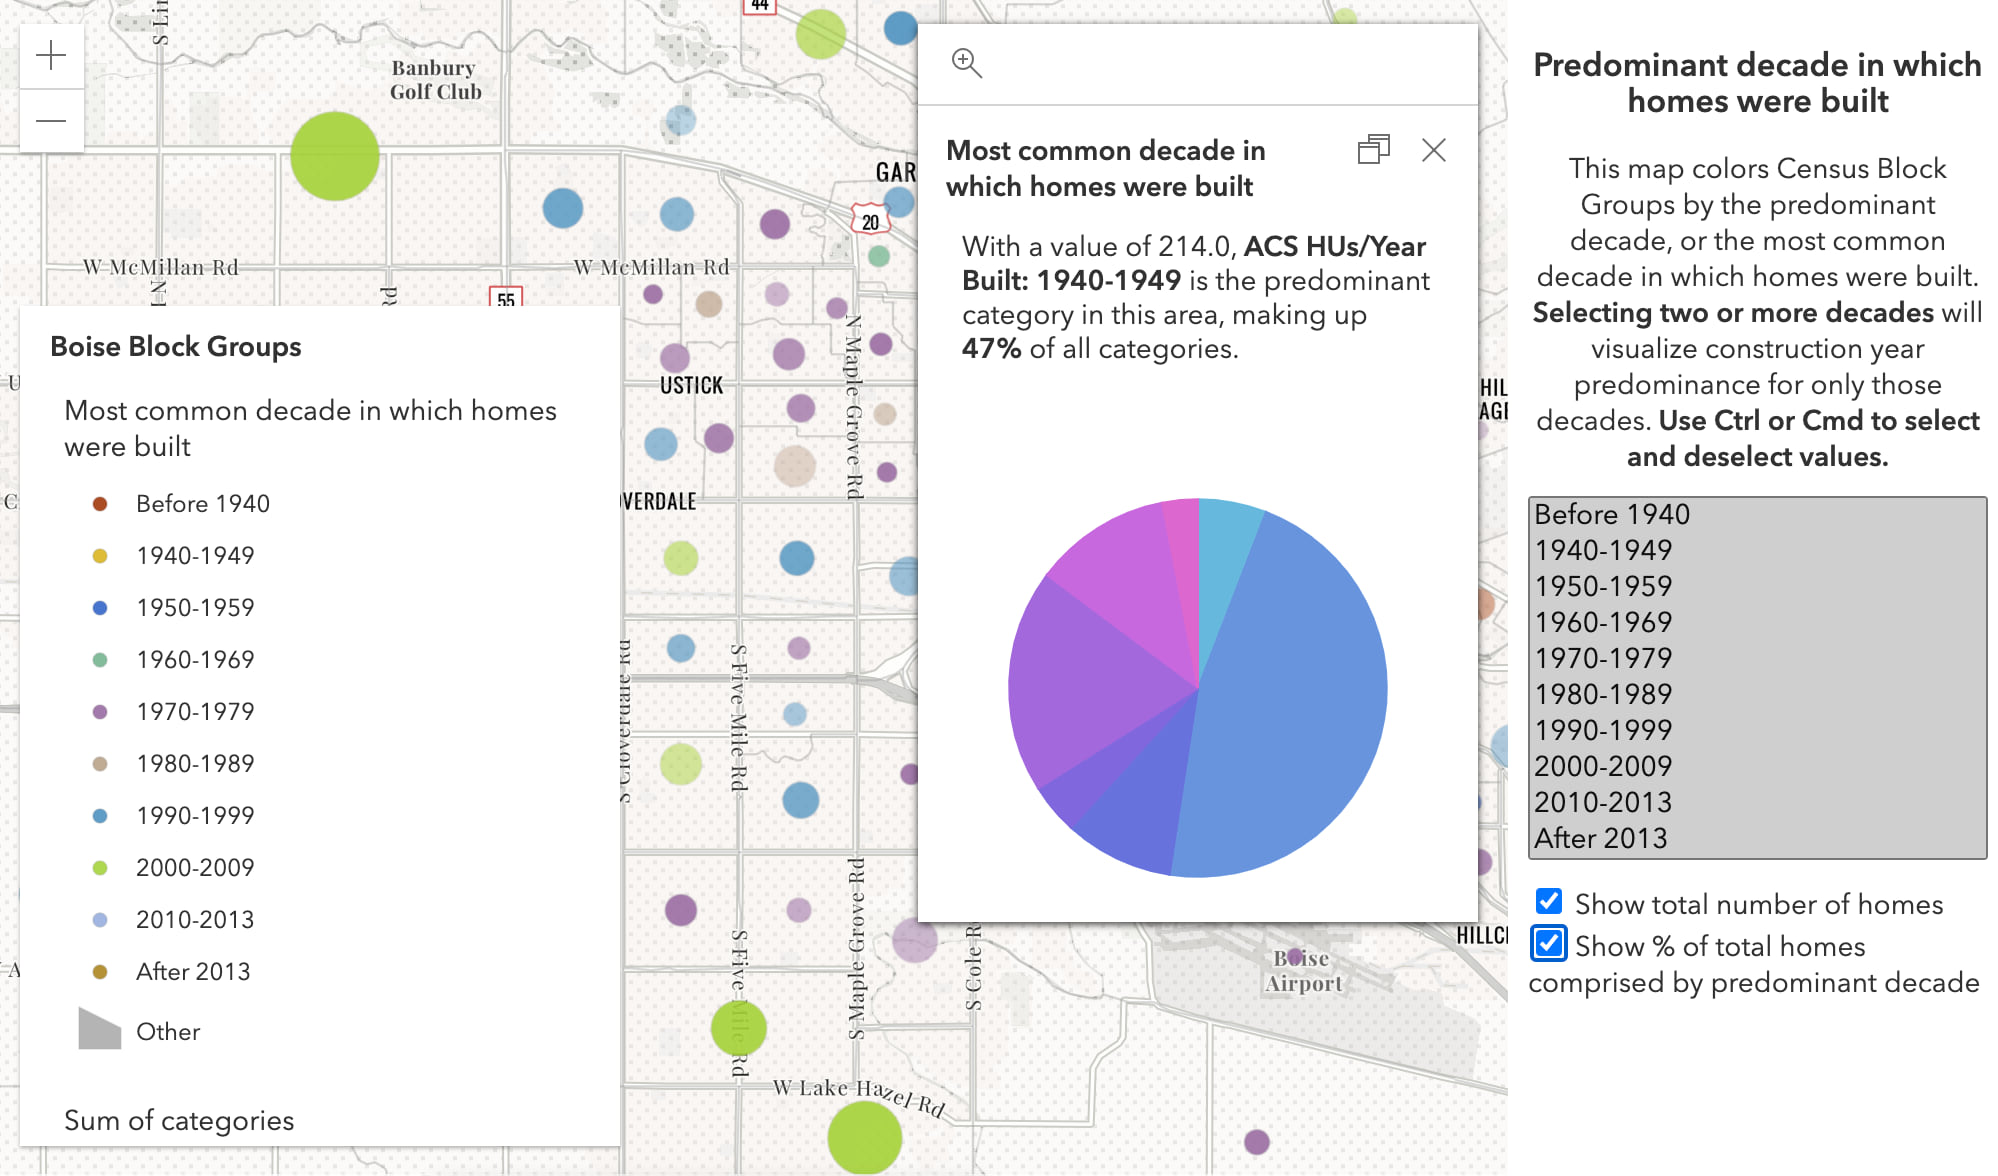
Task: Uncheck Show total number of homes
Action: pyautogui.click(x=1549, y=902)
